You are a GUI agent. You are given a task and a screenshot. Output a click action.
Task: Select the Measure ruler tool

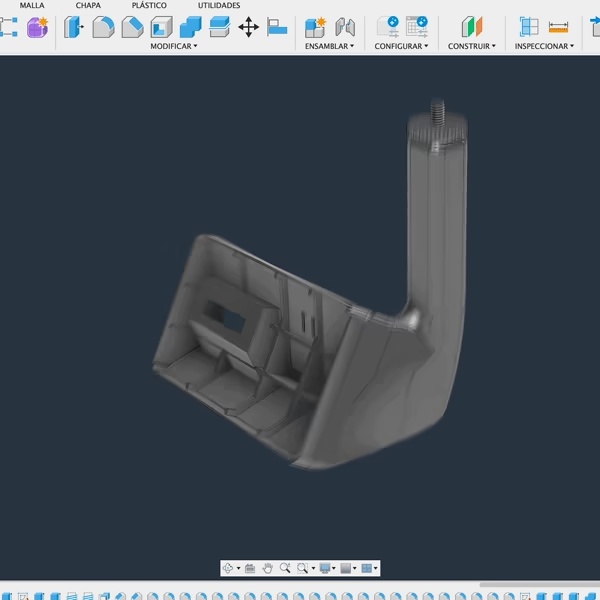click(558, 27)
